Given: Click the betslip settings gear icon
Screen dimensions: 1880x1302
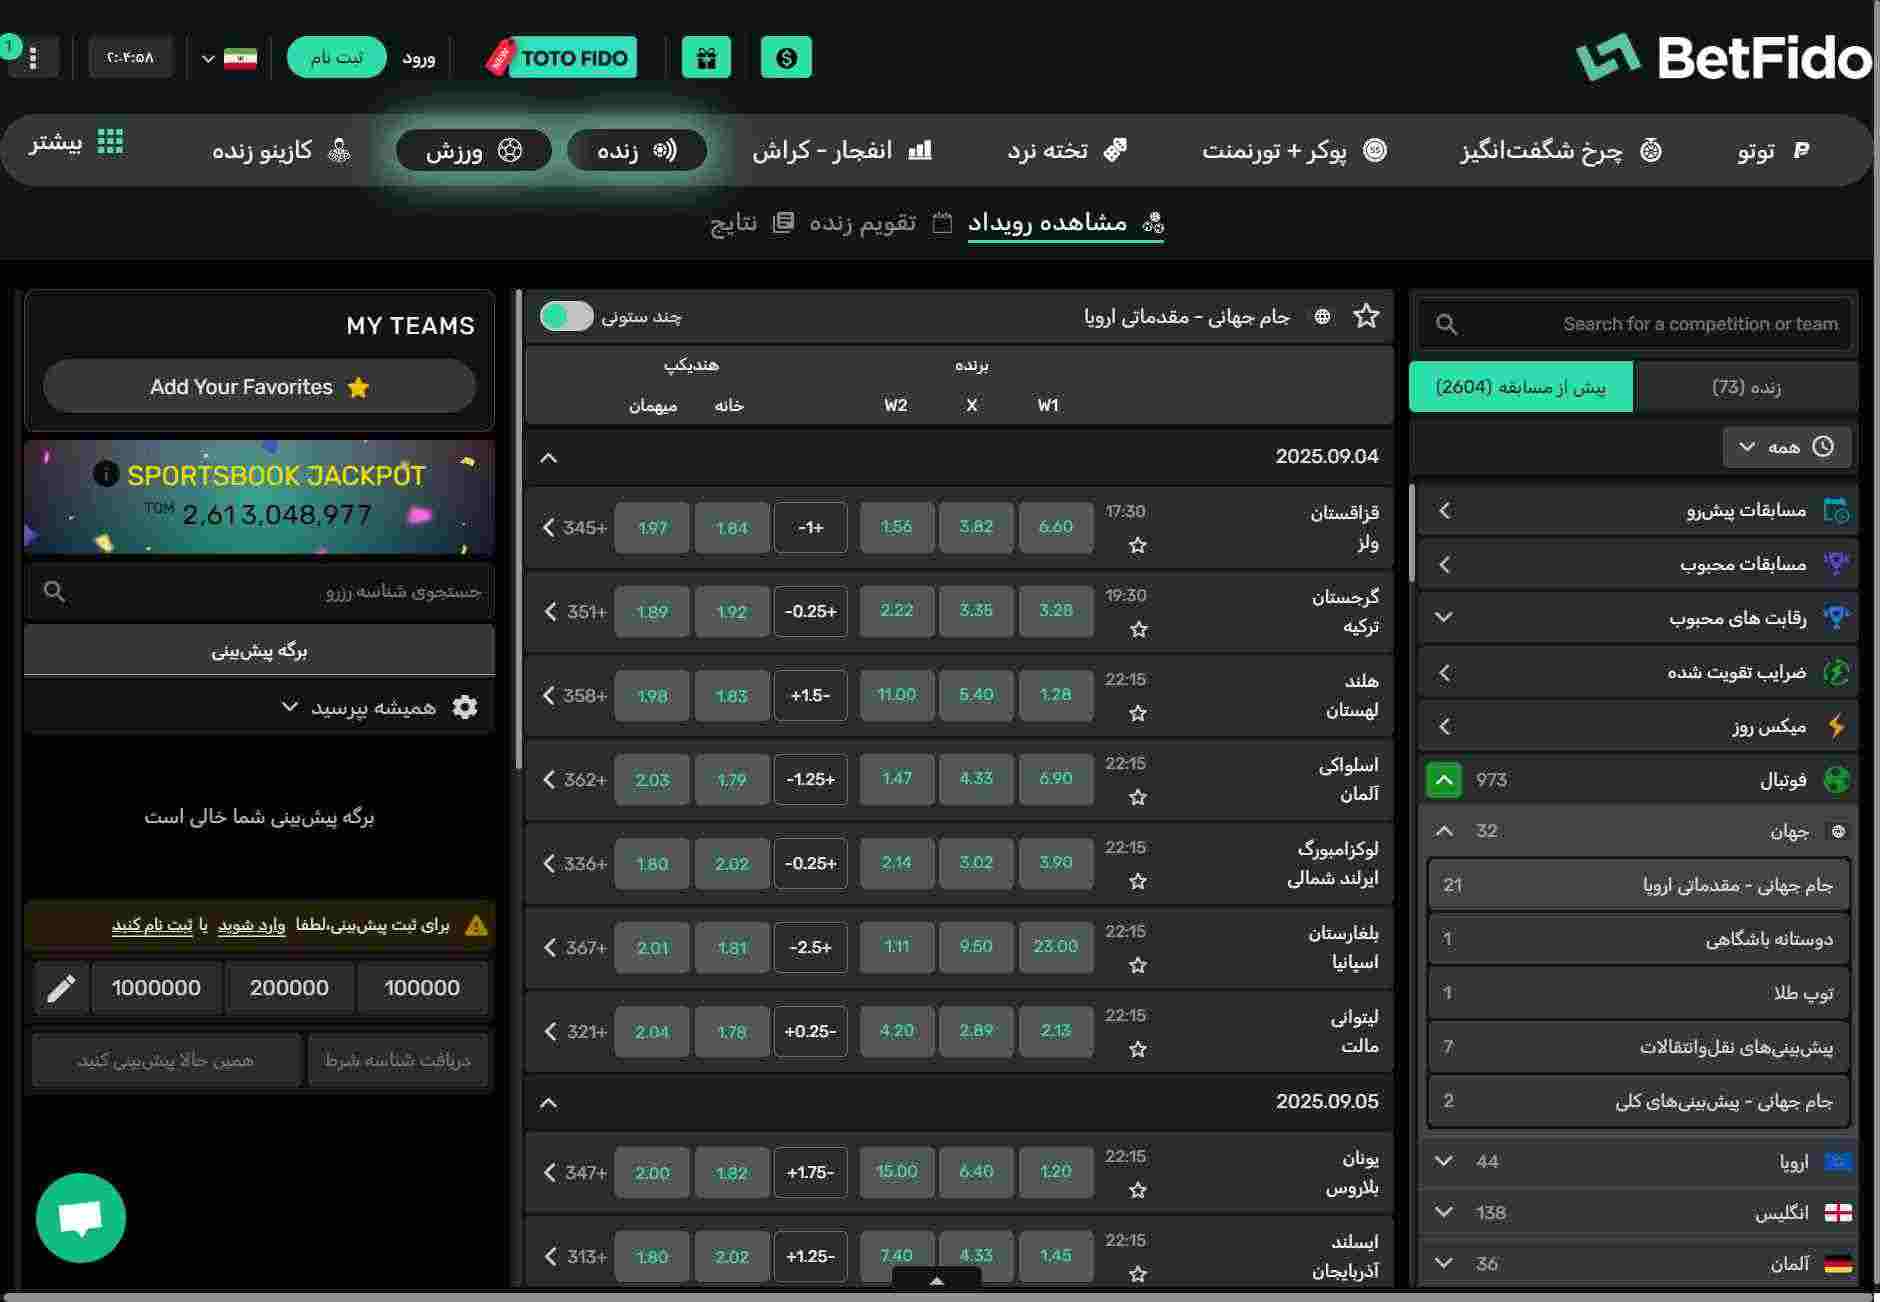Looking at the screenshot, I should 465,707.
